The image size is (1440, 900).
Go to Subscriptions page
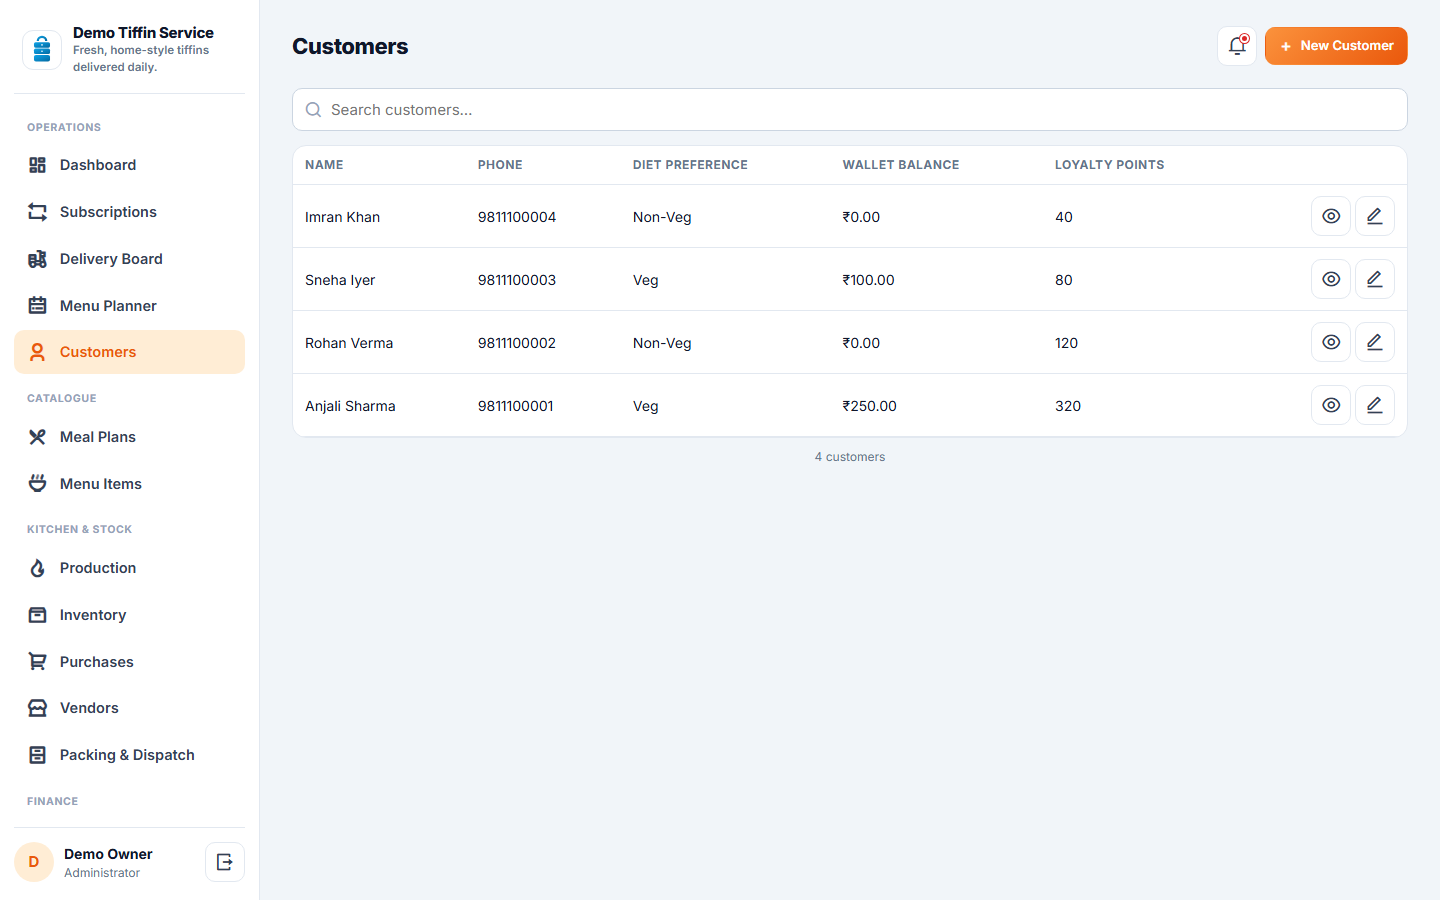[x=129, y=212]
